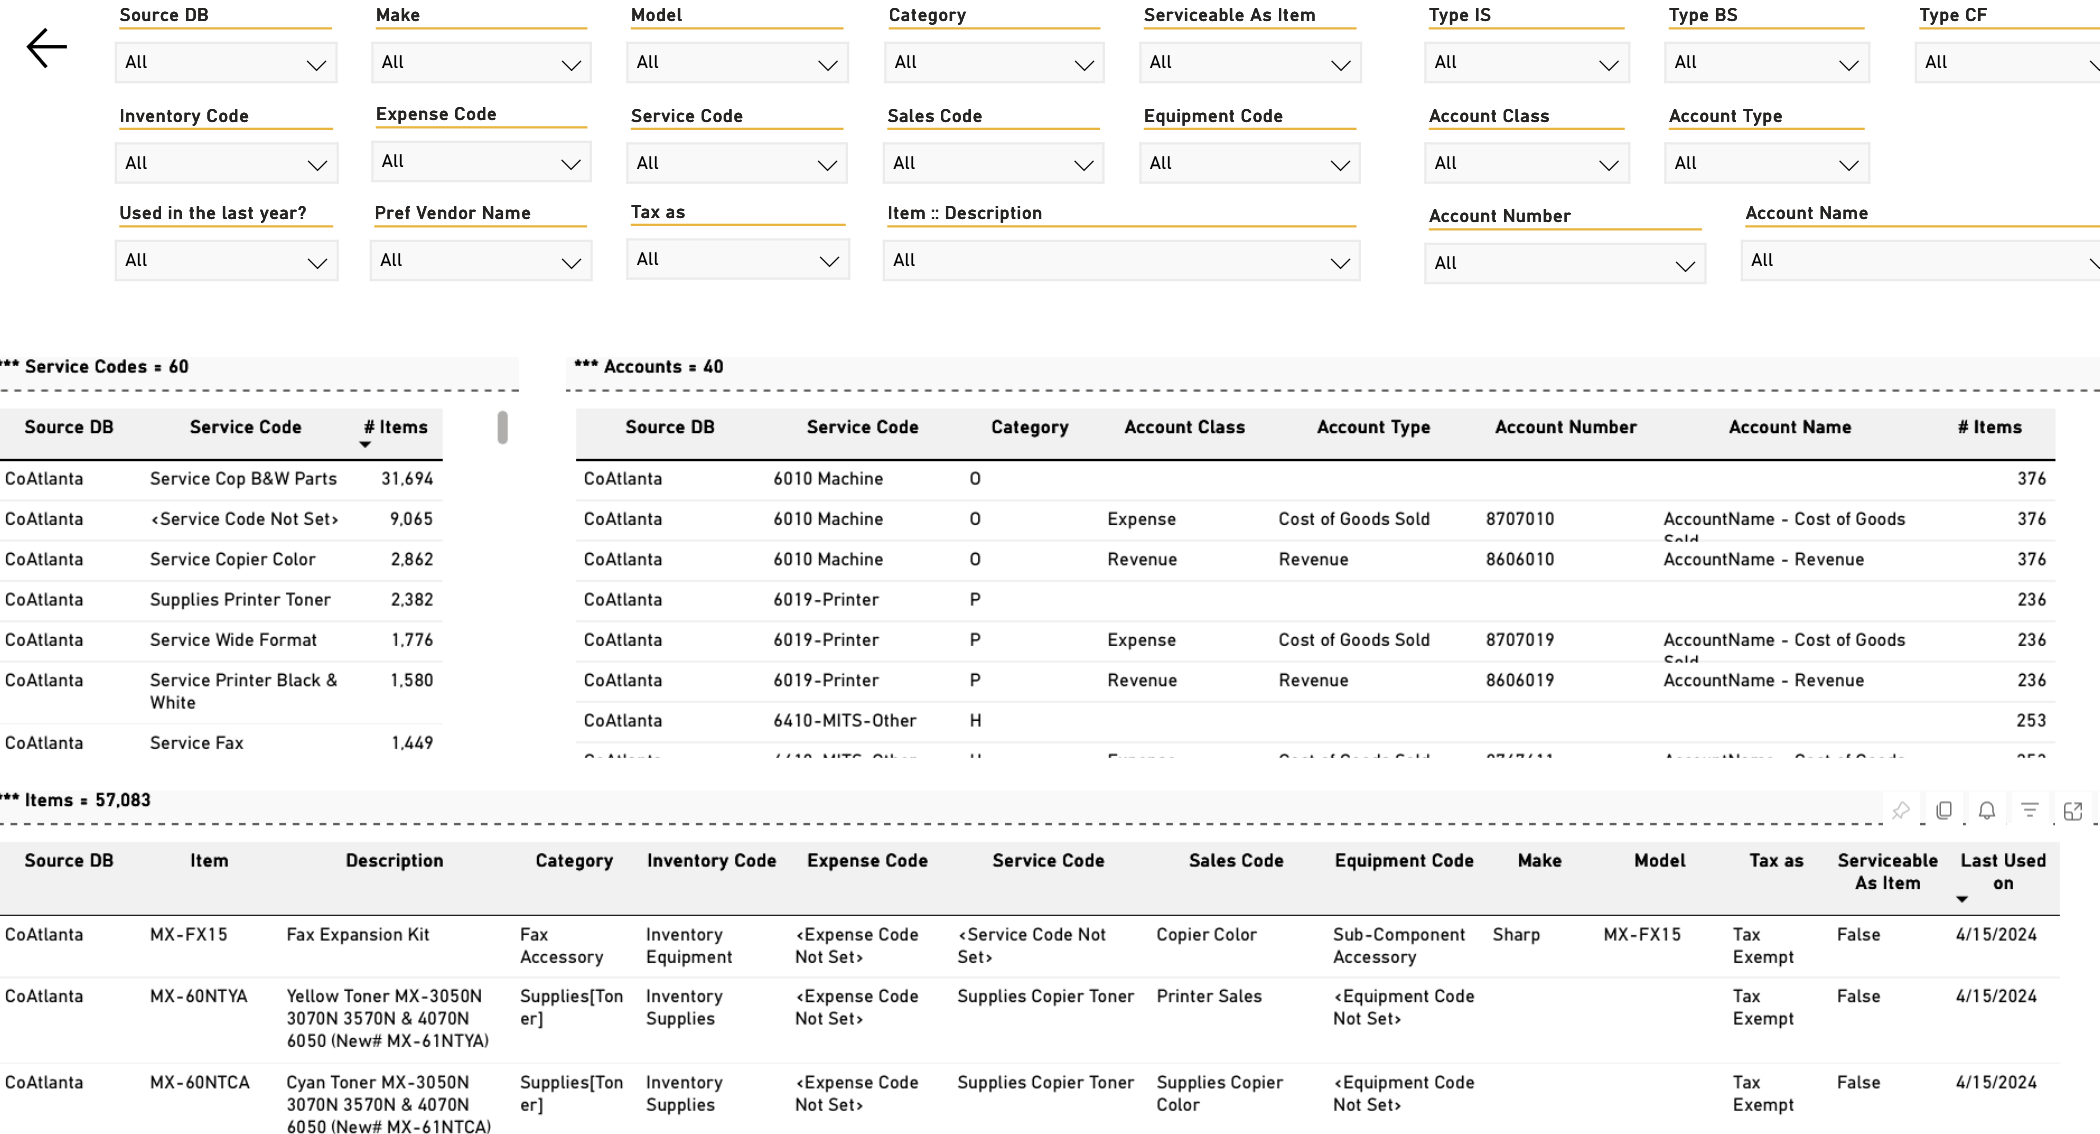Open the Expense Code dropdown
Screen dimensions: 2100x1134
click(x=481, y=162)
